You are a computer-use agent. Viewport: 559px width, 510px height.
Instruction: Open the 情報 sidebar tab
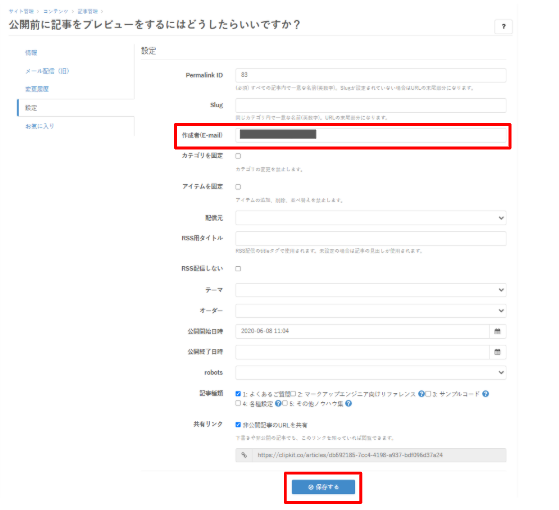pyautogui.click(x=31, y=53)
